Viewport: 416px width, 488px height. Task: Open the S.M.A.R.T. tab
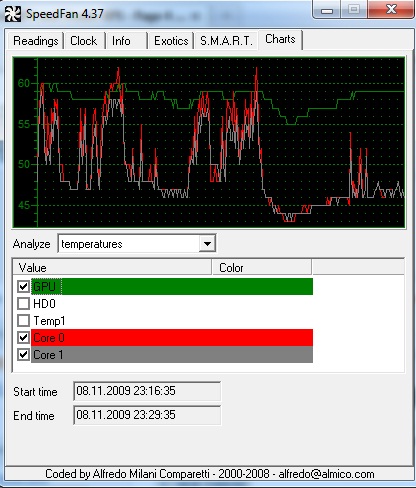[226, 41]
